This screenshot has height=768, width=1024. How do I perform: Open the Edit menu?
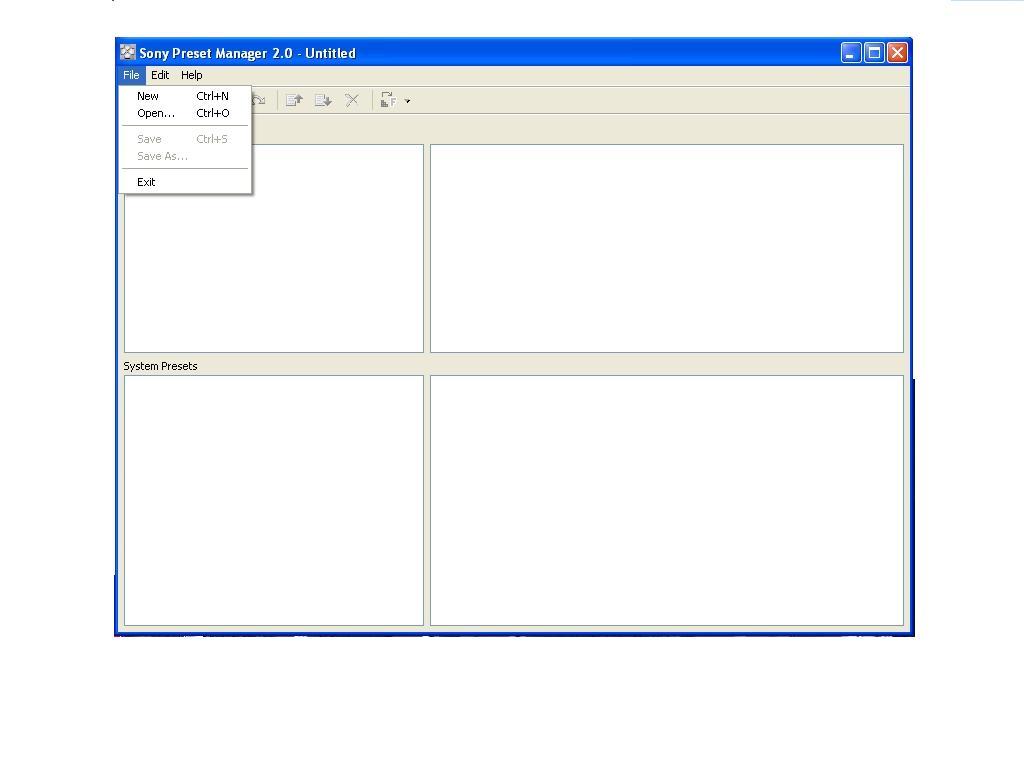(160, 74)
